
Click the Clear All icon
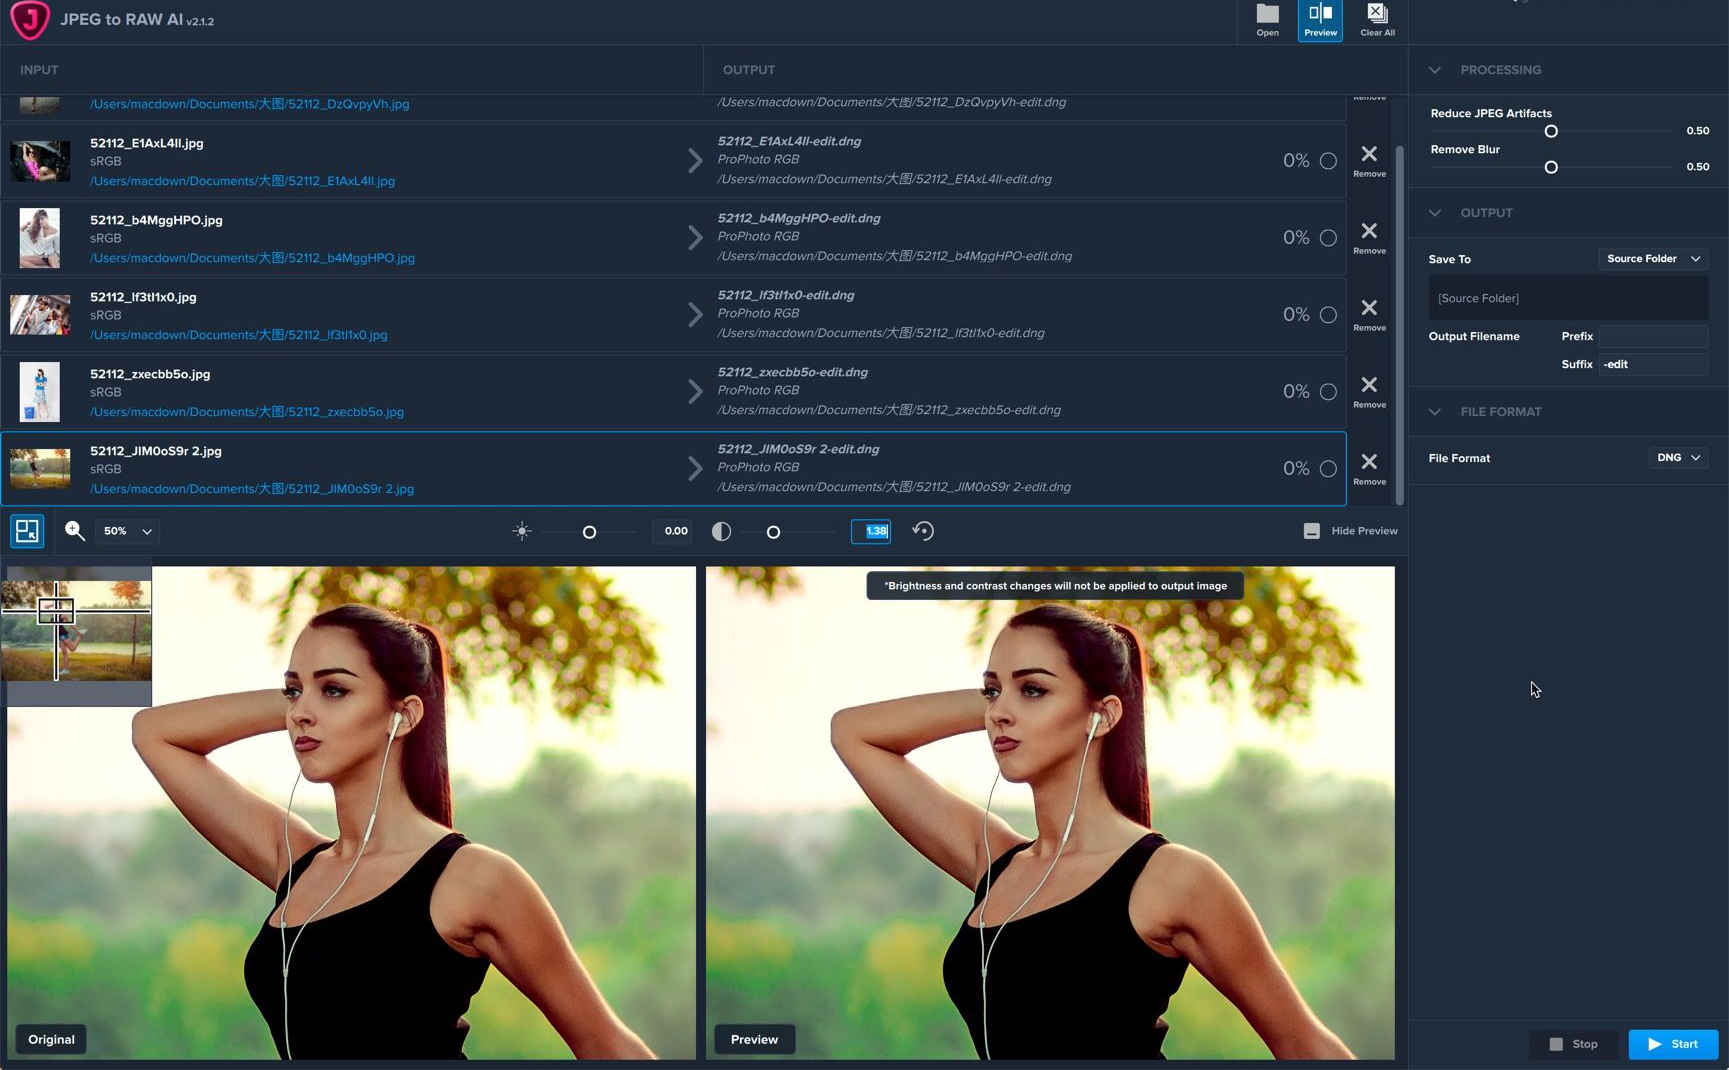(1377, 19)
